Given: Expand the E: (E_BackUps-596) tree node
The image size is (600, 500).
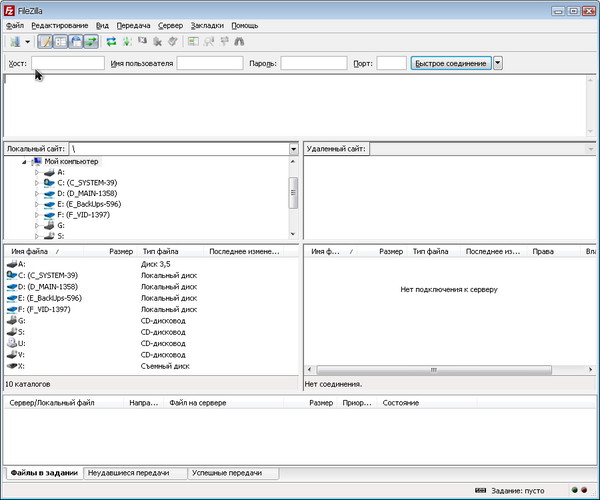Looking at the screenshot, I should 37,204.
